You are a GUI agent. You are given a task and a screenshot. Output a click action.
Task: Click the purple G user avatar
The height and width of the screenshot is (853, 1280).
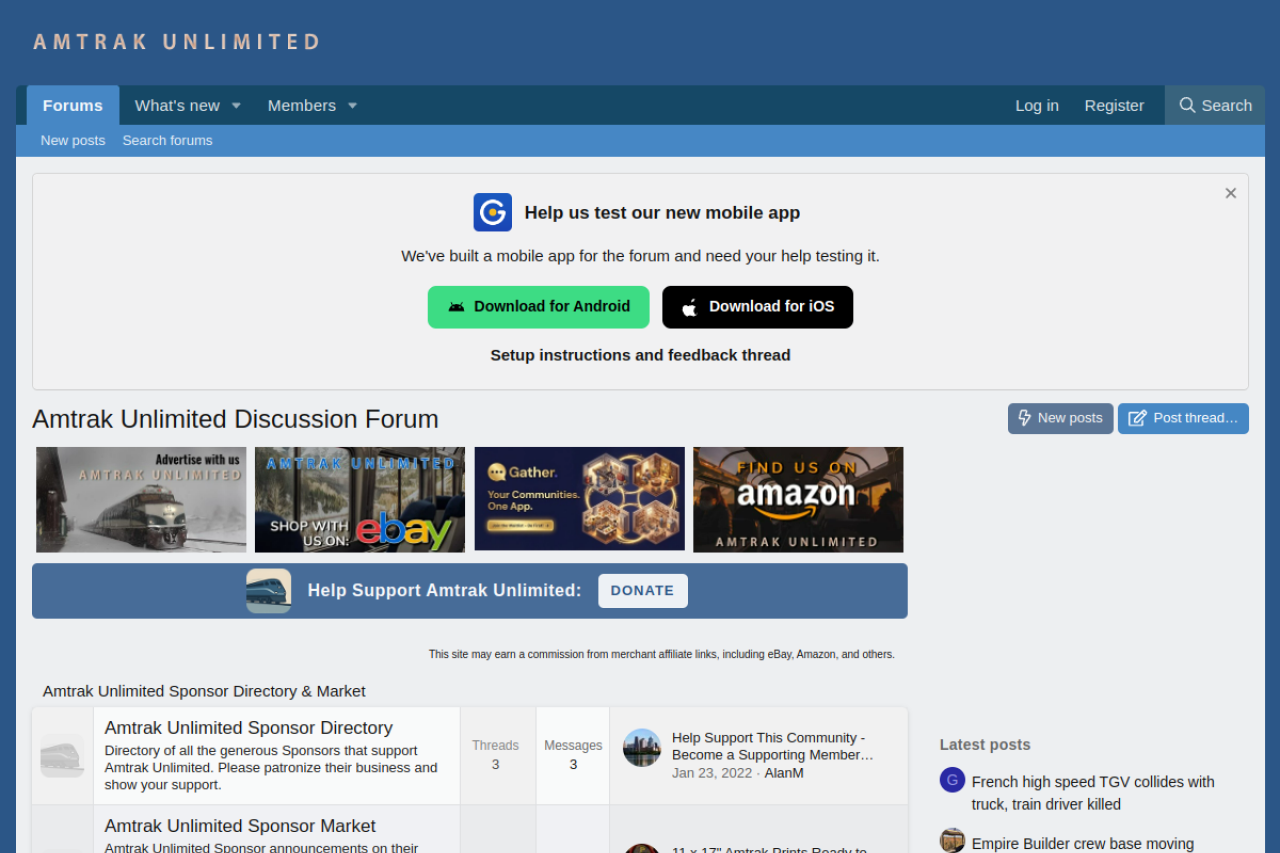[952, 780]
